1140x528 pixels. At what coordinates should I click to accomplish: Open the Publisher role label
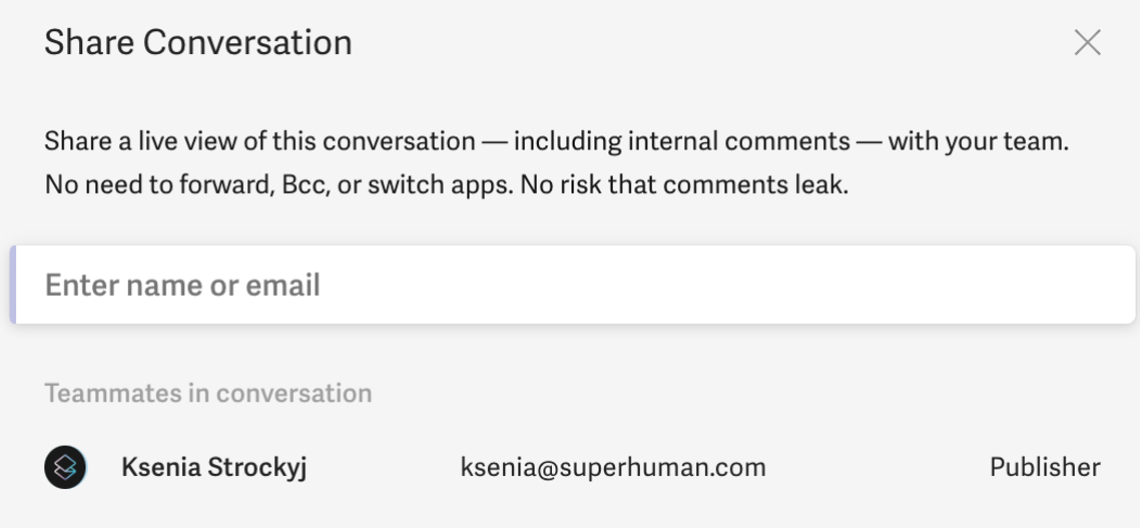point(1045,468)
